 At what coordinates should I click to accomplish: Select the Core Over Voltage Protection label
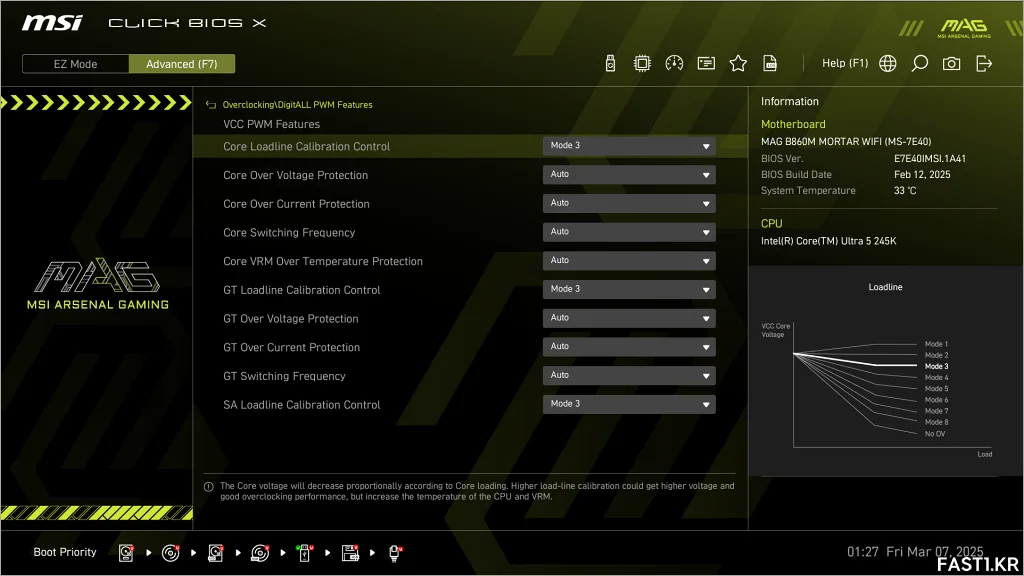tap(295, 175)
